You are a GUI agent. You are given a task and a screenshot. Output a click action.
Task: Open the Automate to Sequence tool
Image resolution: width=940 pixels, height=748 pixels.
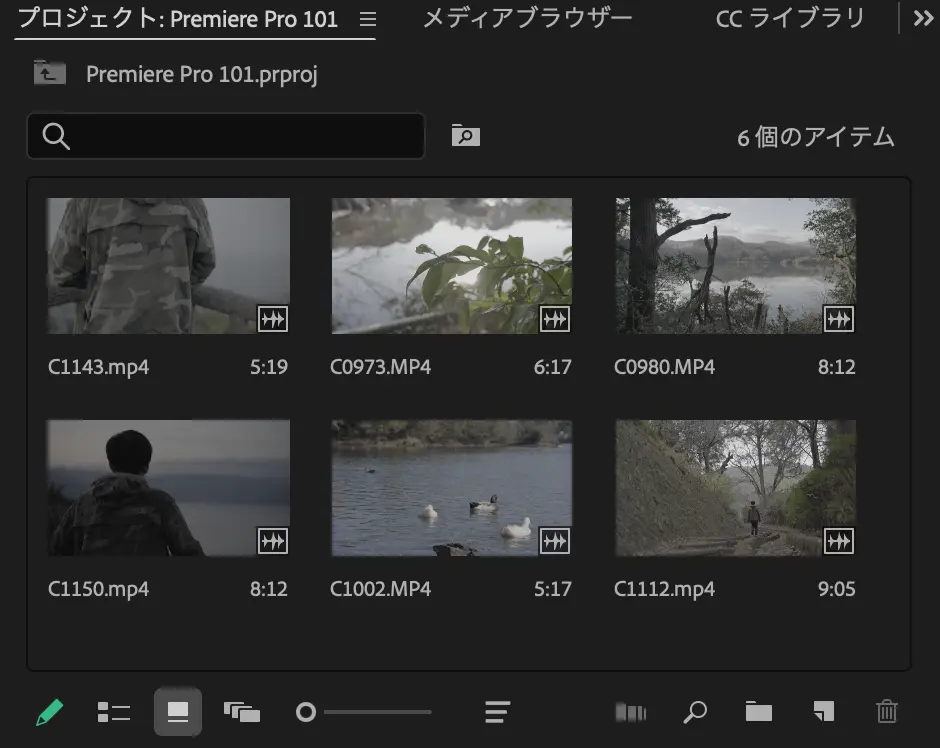pos(631,712)
